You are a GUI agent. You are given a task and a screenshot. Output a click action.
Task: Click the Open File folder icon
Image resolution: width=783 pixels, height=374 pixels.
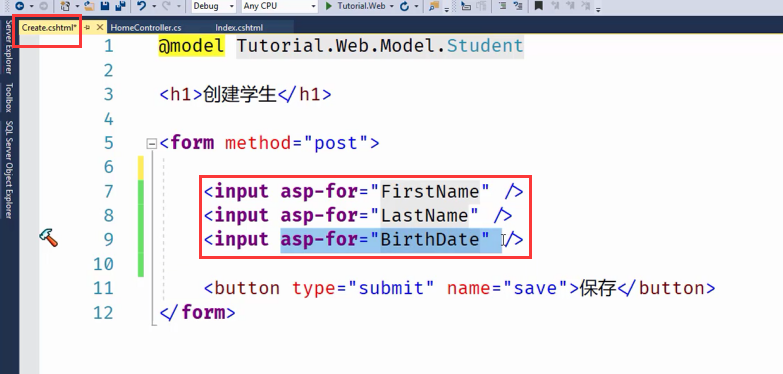pos(90,6)
